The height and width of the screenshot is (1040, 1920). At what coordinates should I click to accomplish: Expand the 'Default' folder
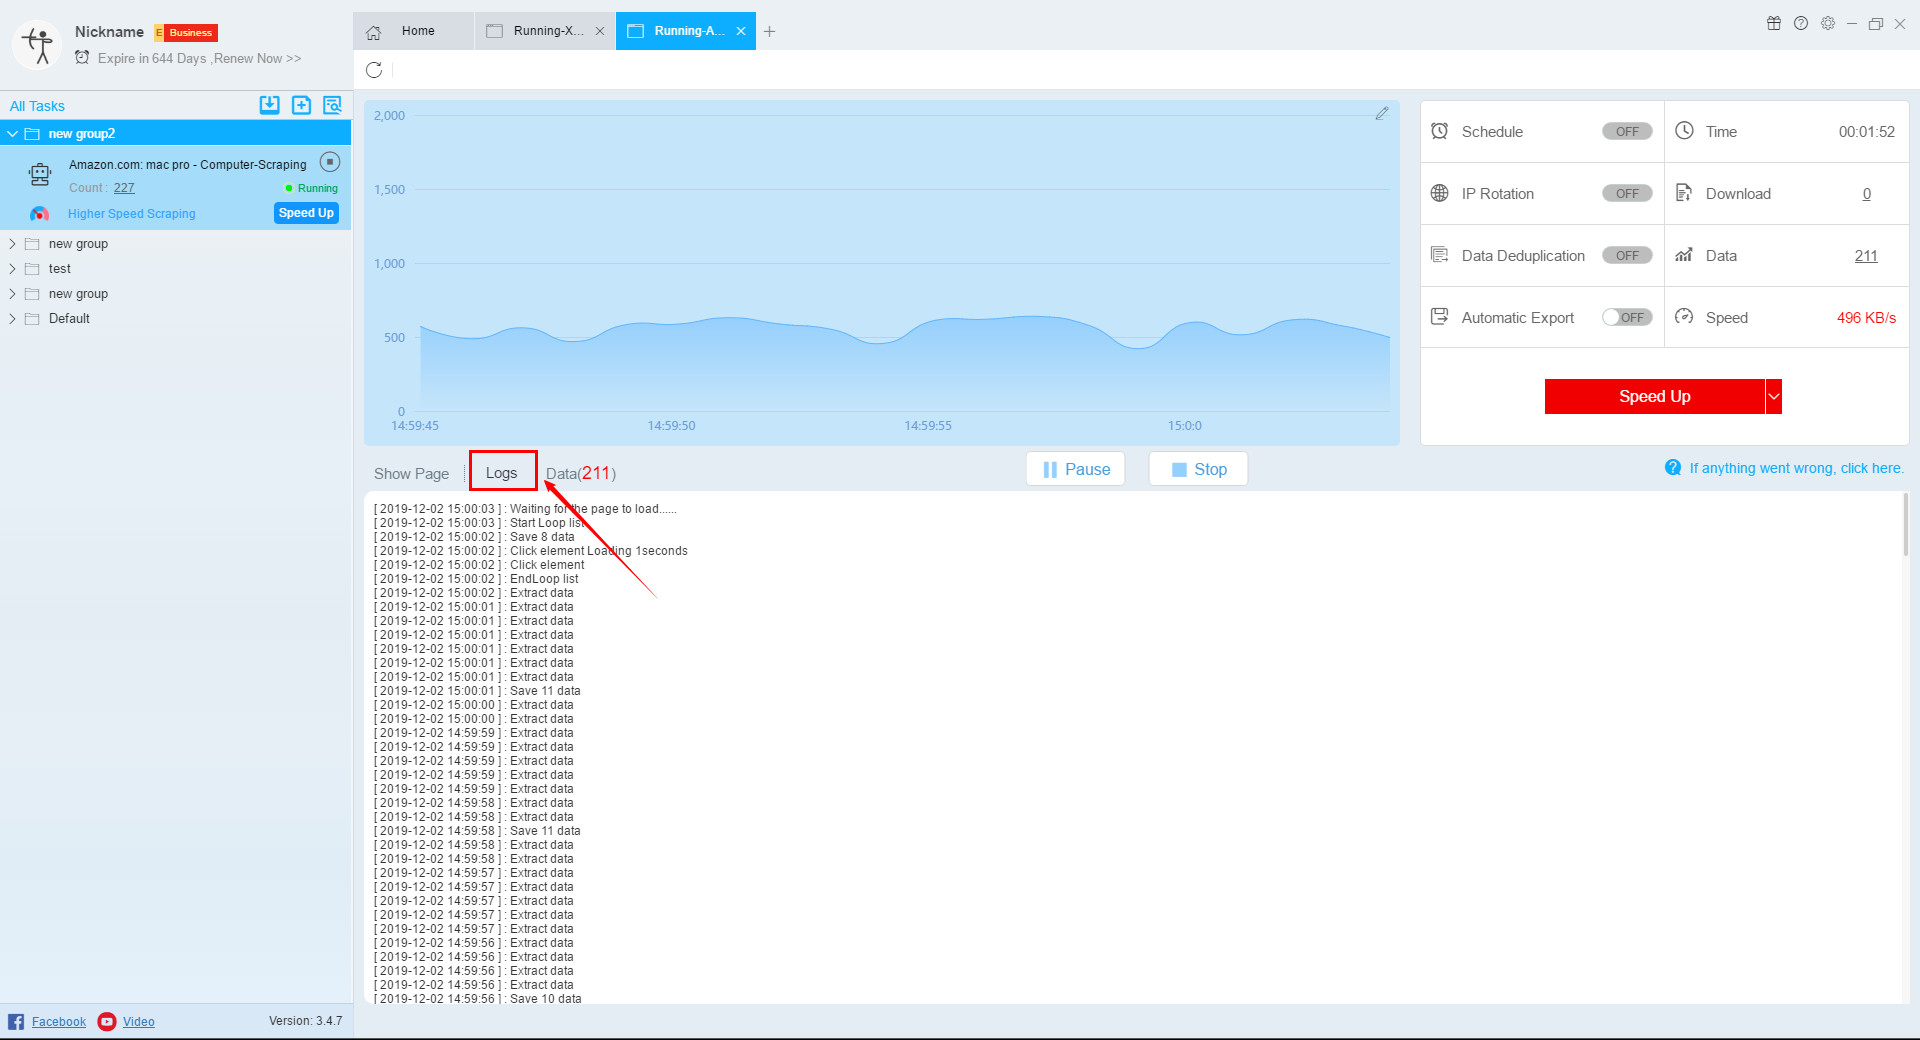point(12,318)
